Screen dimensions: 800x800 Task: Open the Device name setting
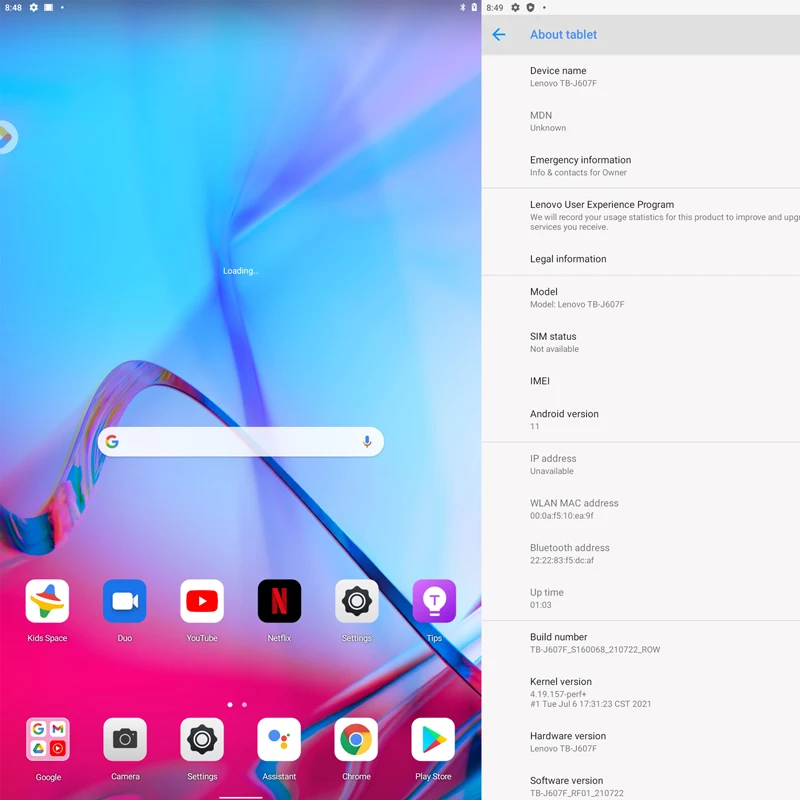point(640,77)
